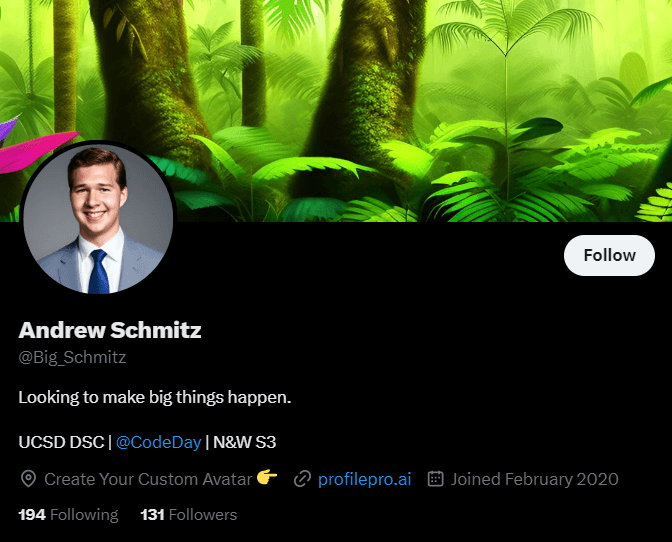Visit the profilepro.ai website link
The image size is (672, 542).
(x=364, y=479)
